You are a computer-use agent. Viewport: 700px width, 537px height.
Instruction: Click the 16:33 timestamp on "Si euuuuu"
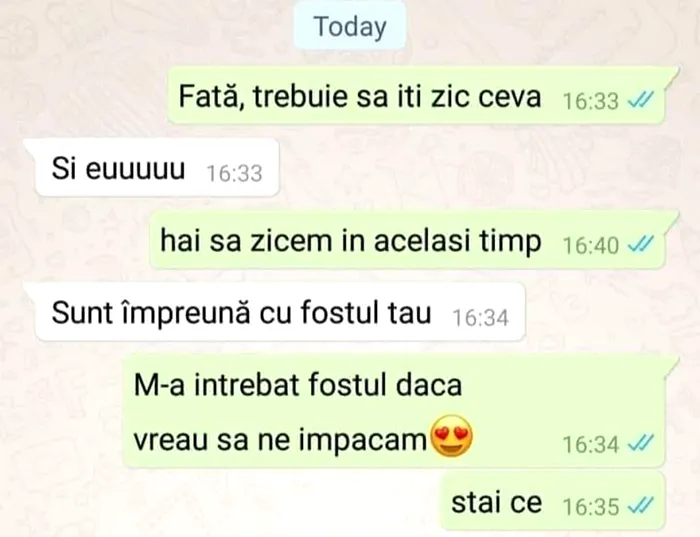pos(234,173)
